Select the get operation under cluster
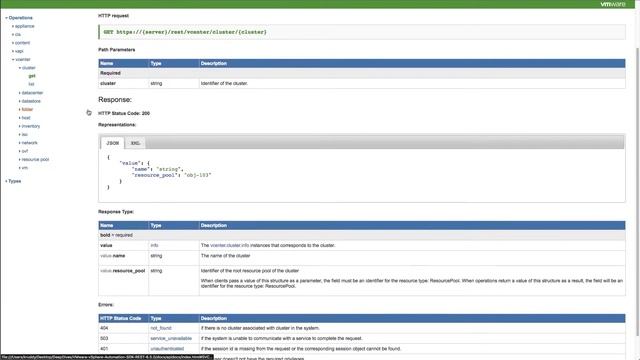 (x=32, y=76)
